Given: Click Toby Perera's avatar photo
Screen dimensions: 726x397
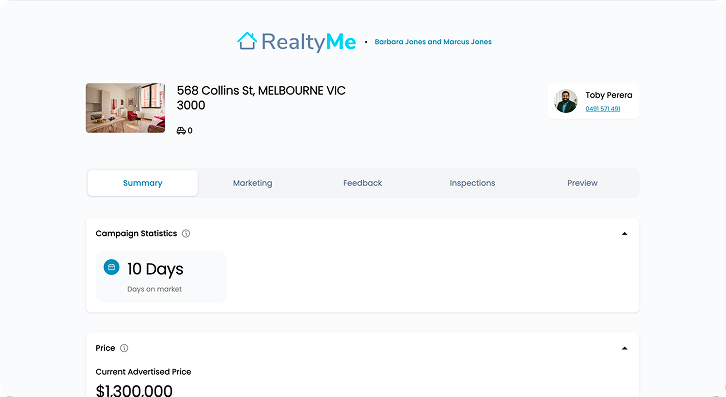Looking at the screenshot, I should pyautogui.click(x=566, y=101).
